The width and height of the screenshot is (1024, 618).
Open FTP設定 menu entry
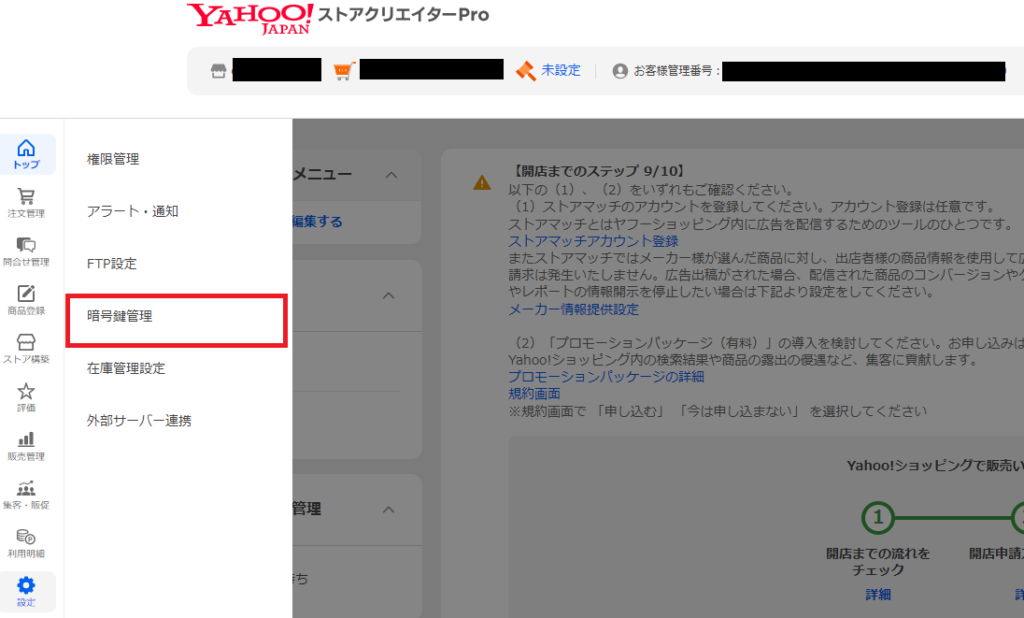112,264
